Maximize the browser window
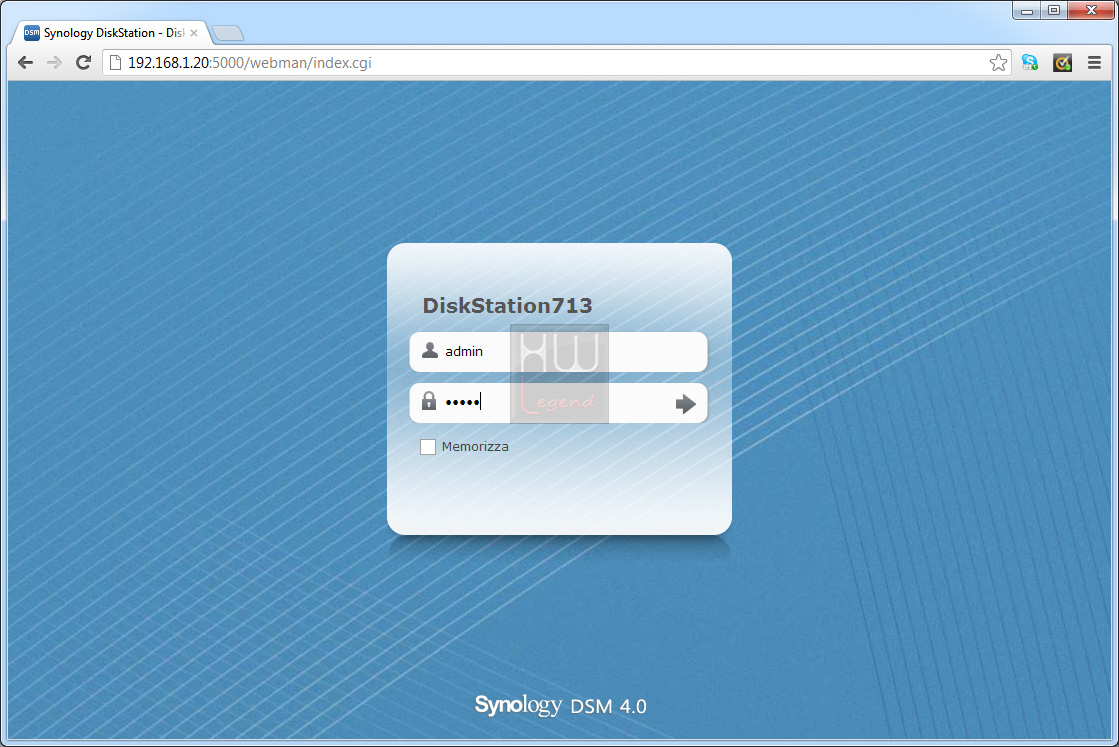Screen dimensions: 1119x747 tap(1054, 11)
